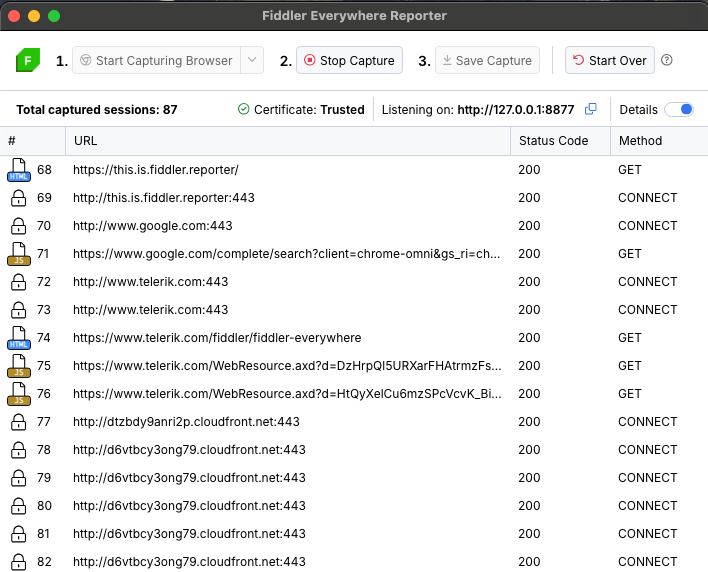Click the green Fiddler logo icon

[28, 61]
